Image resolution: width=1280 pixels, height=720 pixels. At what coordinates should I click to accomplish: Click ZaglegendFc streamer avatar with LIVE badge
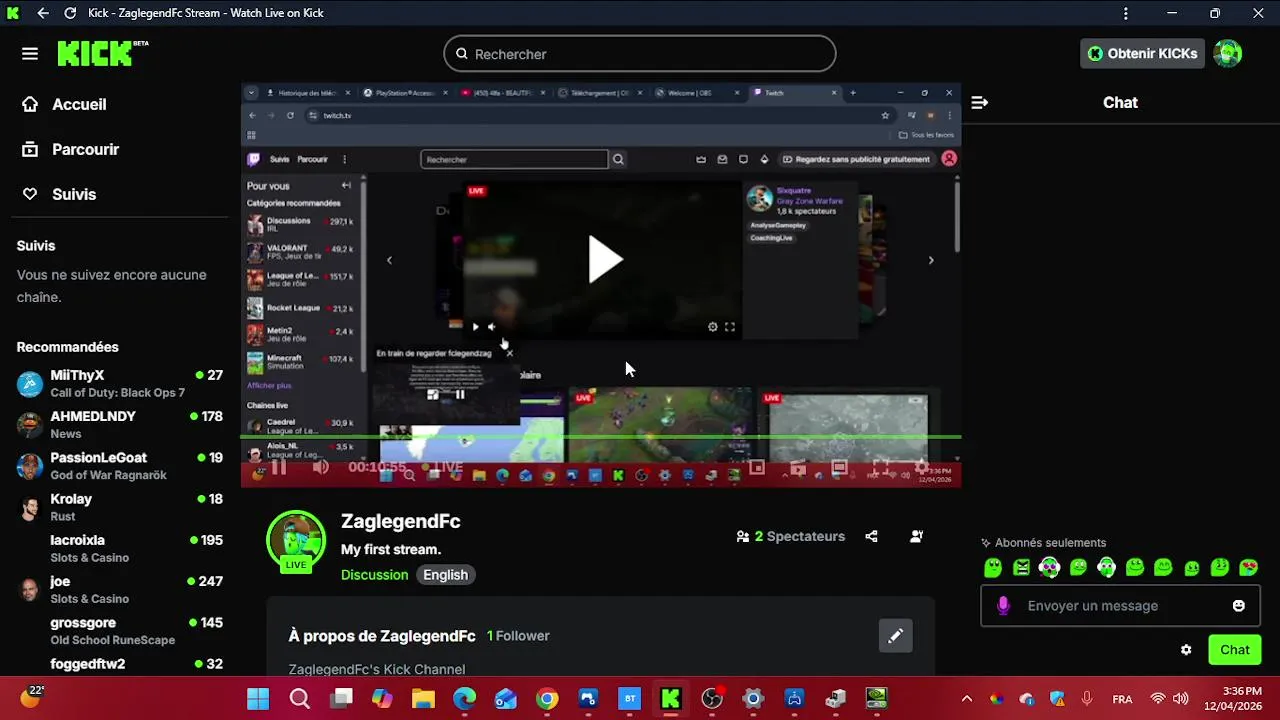[x=296, y=541]
